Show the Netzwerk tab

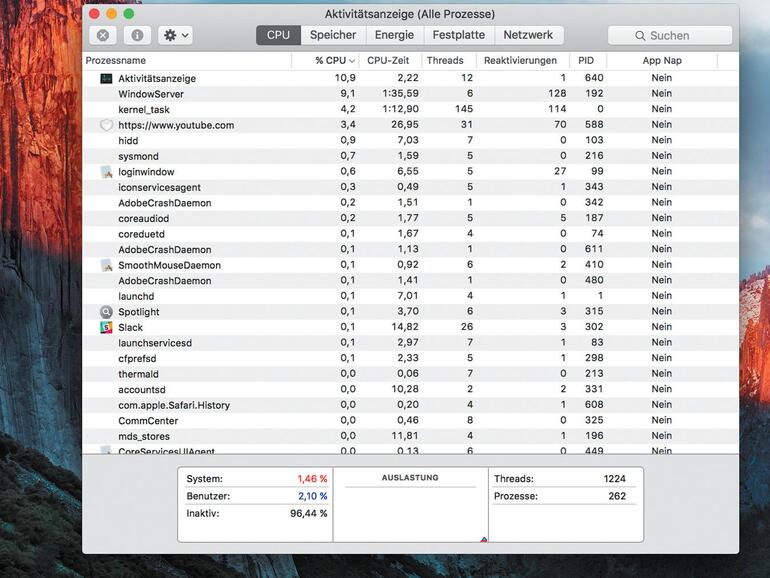(528, 35)
